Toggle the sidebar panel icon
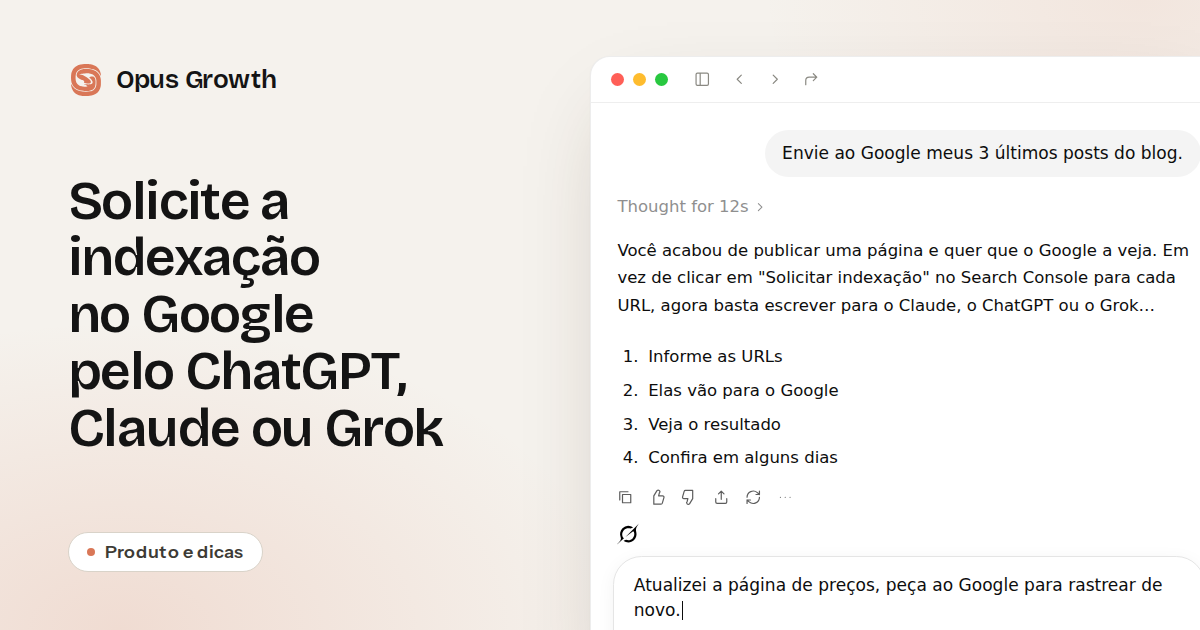Screen dimensions: 1200x630 [x=702, y=79]
